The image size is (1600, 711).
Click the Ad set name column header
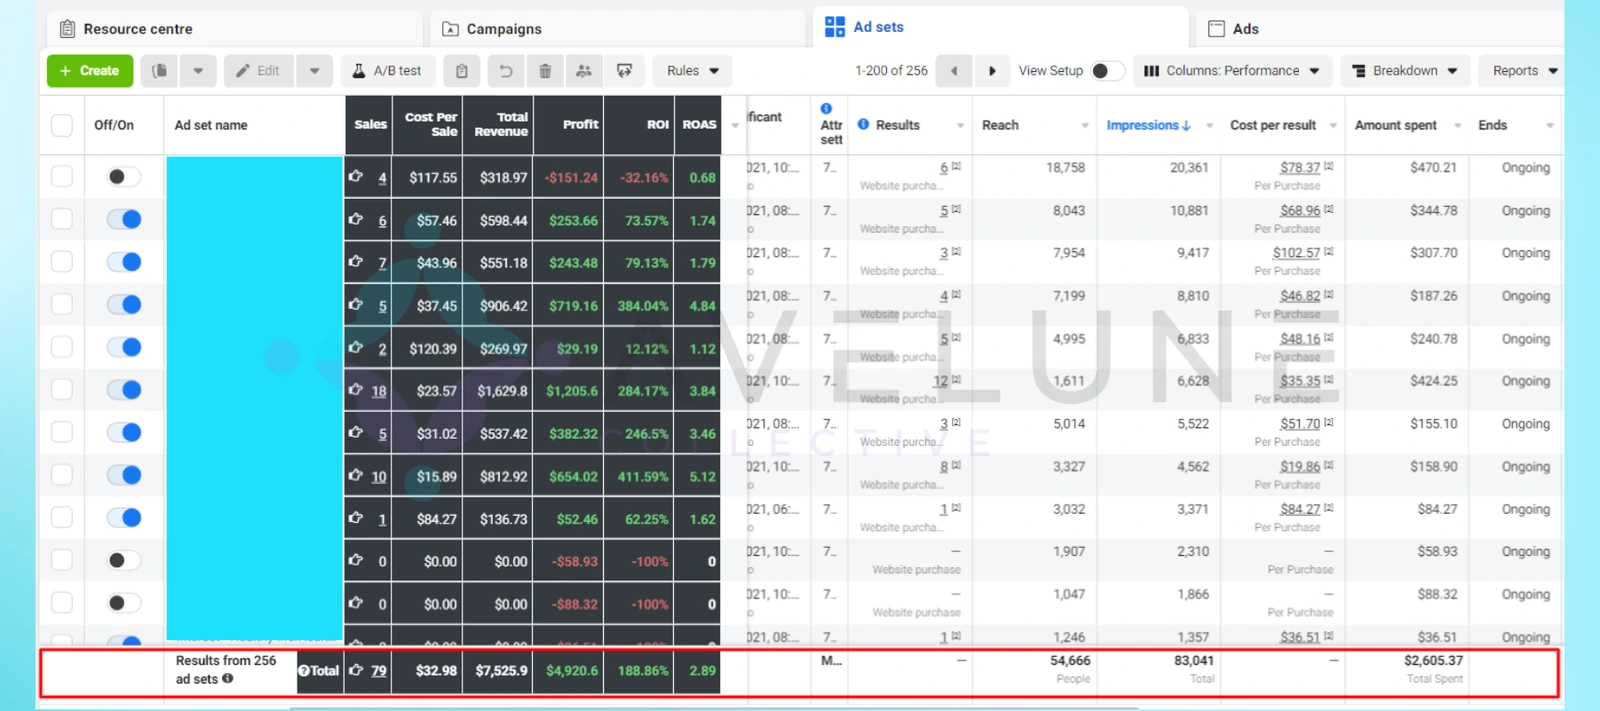click(211, 125)
